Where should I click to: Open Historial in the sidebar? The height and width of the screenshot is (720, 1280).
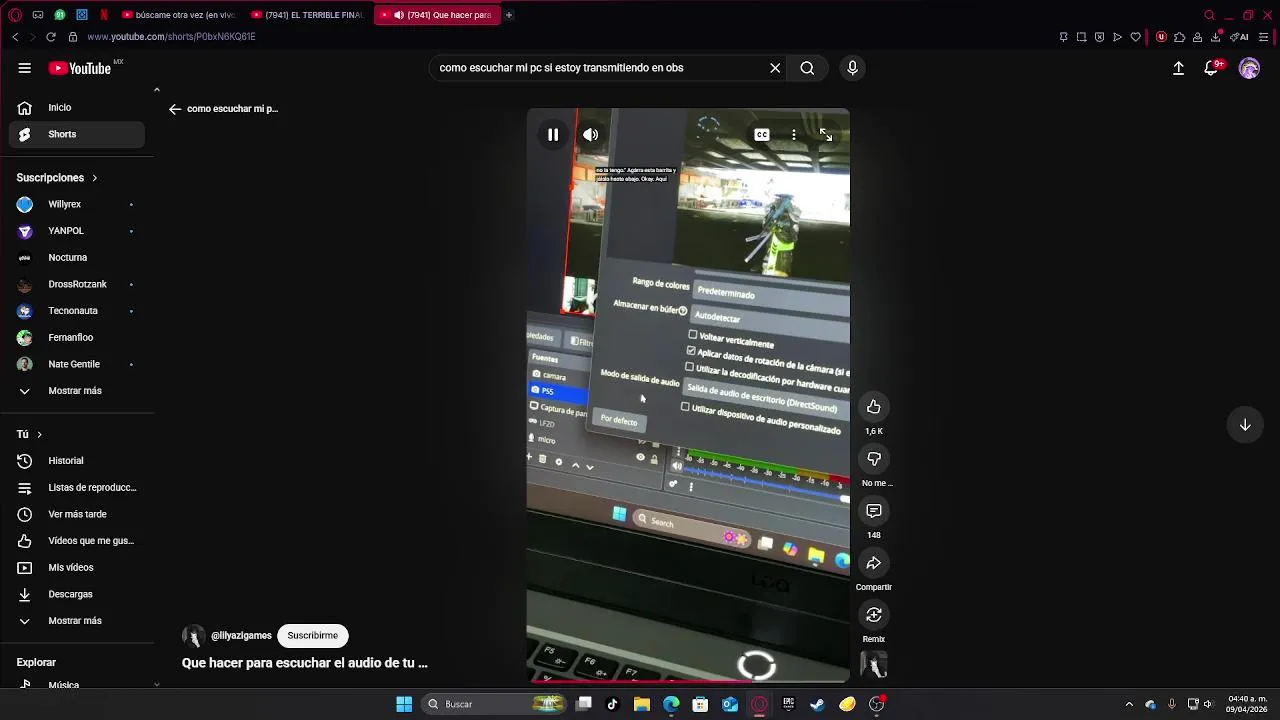click(77, 461)
